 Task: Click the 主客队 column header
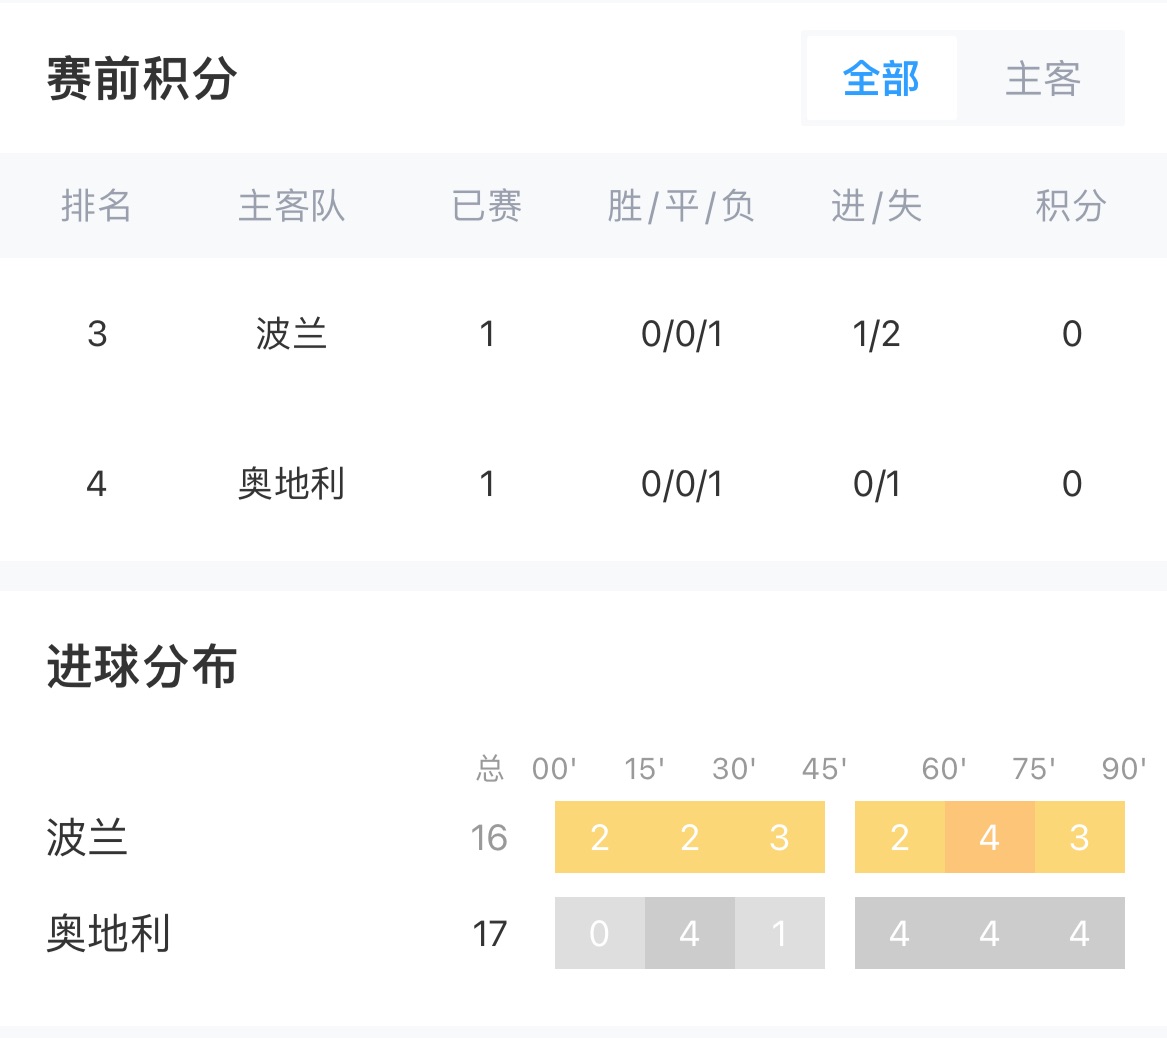[291, 206]
